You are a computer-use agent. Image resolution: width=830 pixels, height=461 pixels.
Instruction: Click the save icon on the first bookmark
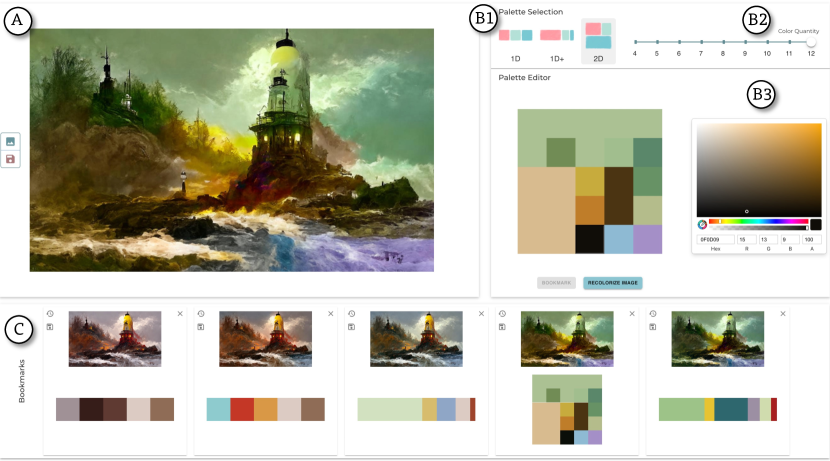click(x=50, y=327)
